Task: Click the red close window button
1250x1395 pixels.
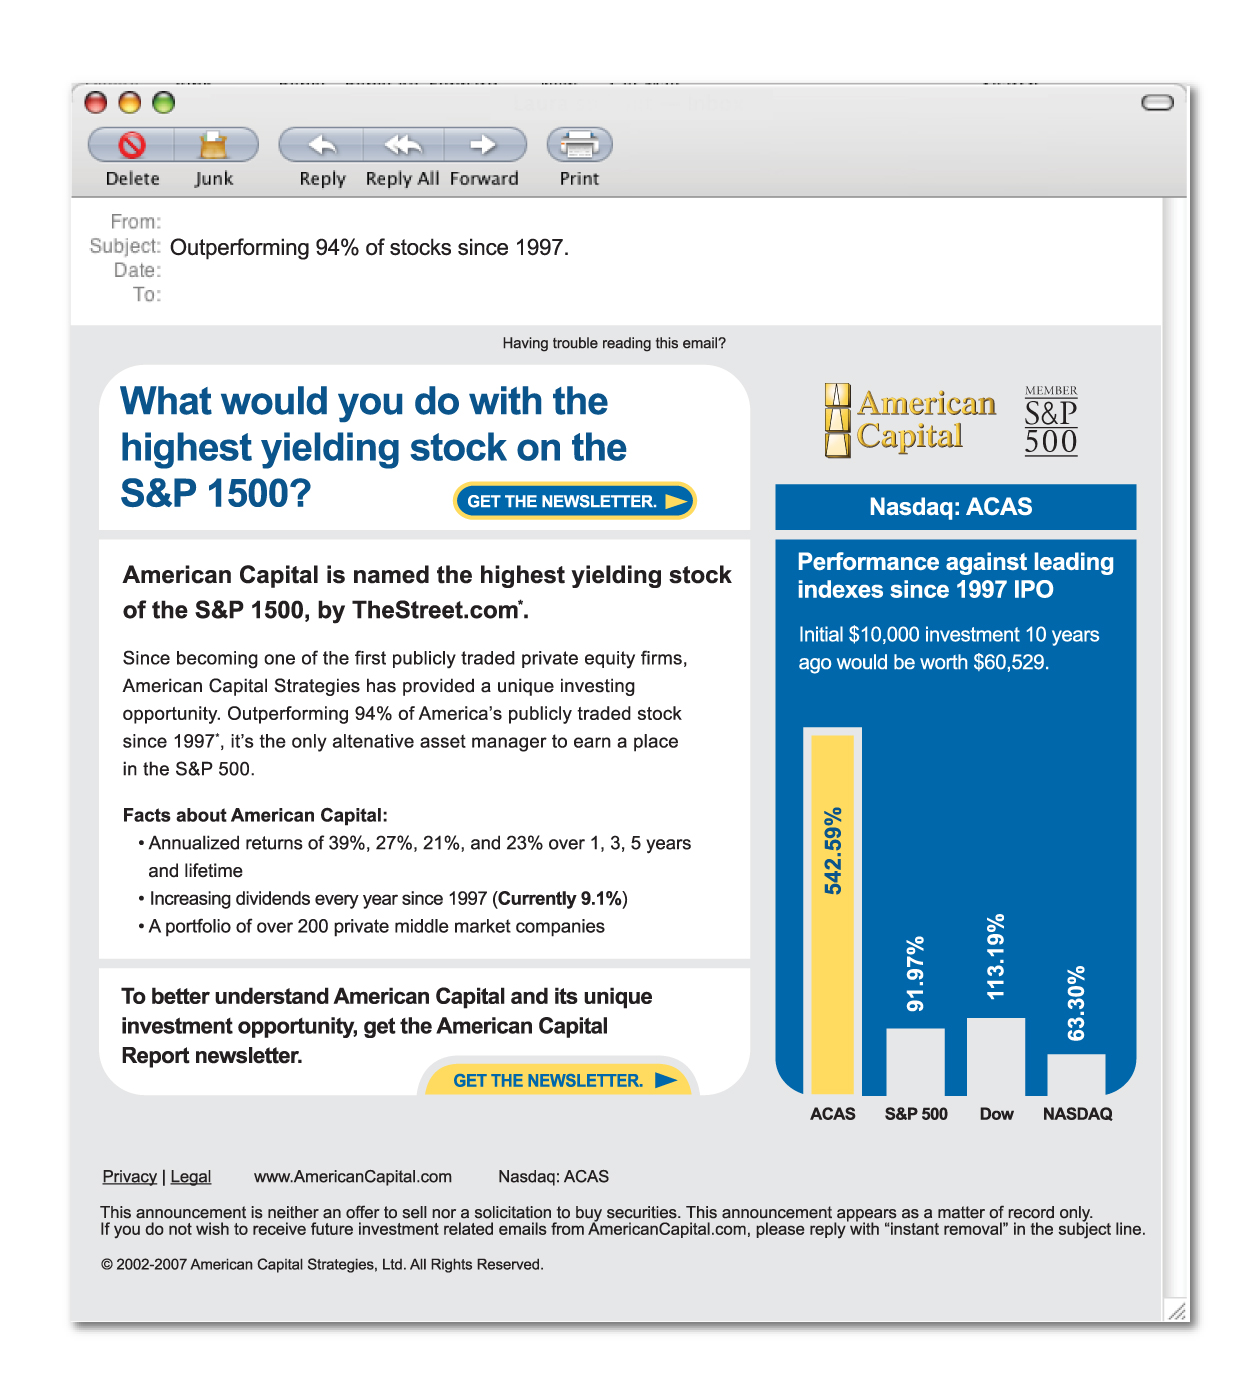Action: point(96,102)
